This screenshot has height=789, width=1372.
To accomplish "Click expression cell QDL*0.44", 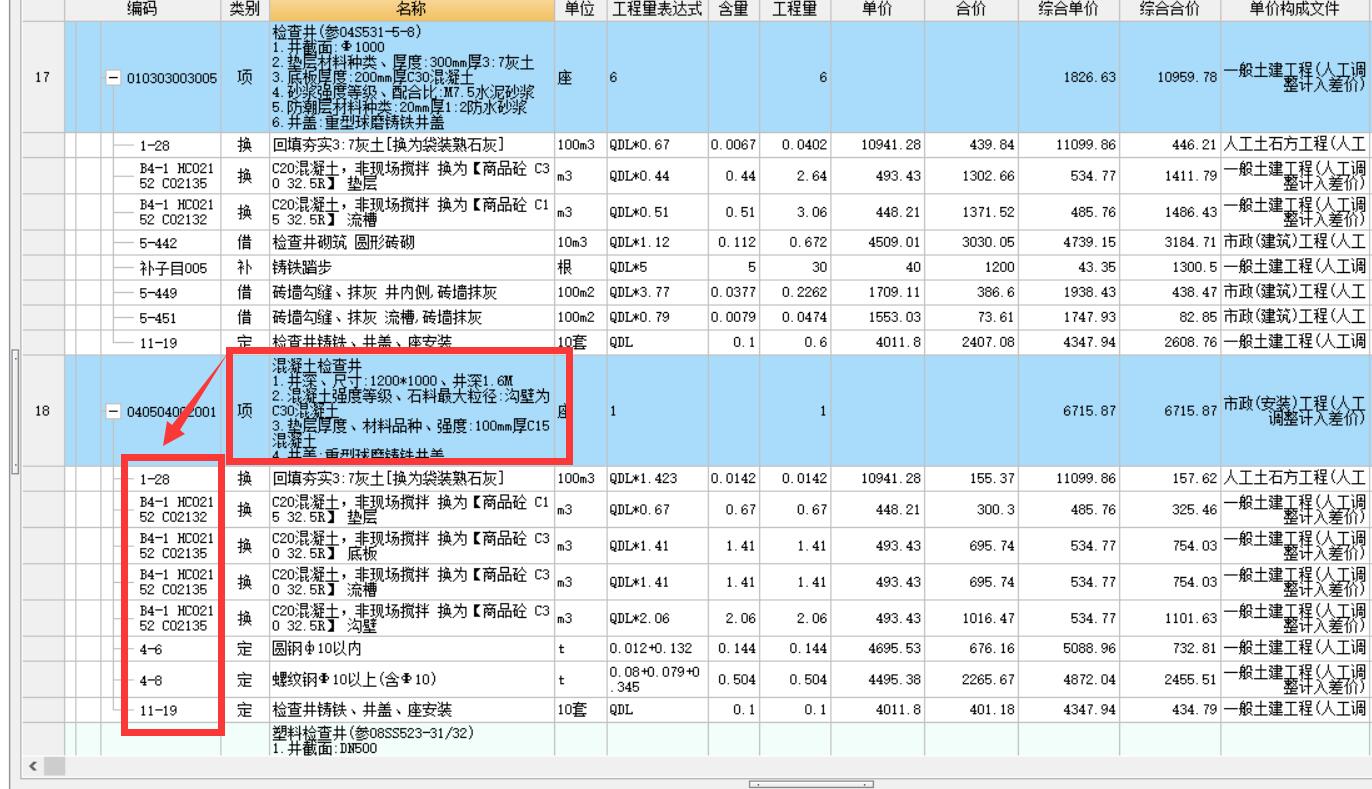I will (655, 176).
